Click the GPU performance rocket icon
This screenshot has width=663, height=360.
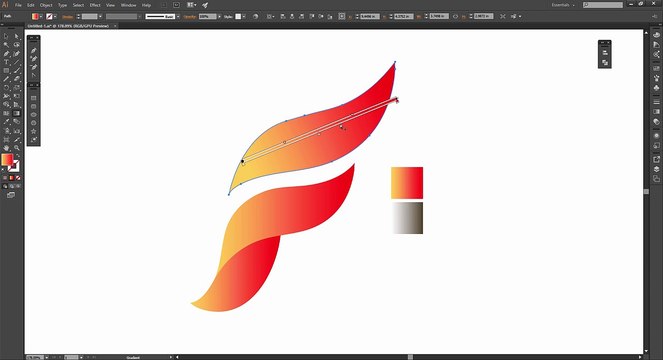coord(205,5)
